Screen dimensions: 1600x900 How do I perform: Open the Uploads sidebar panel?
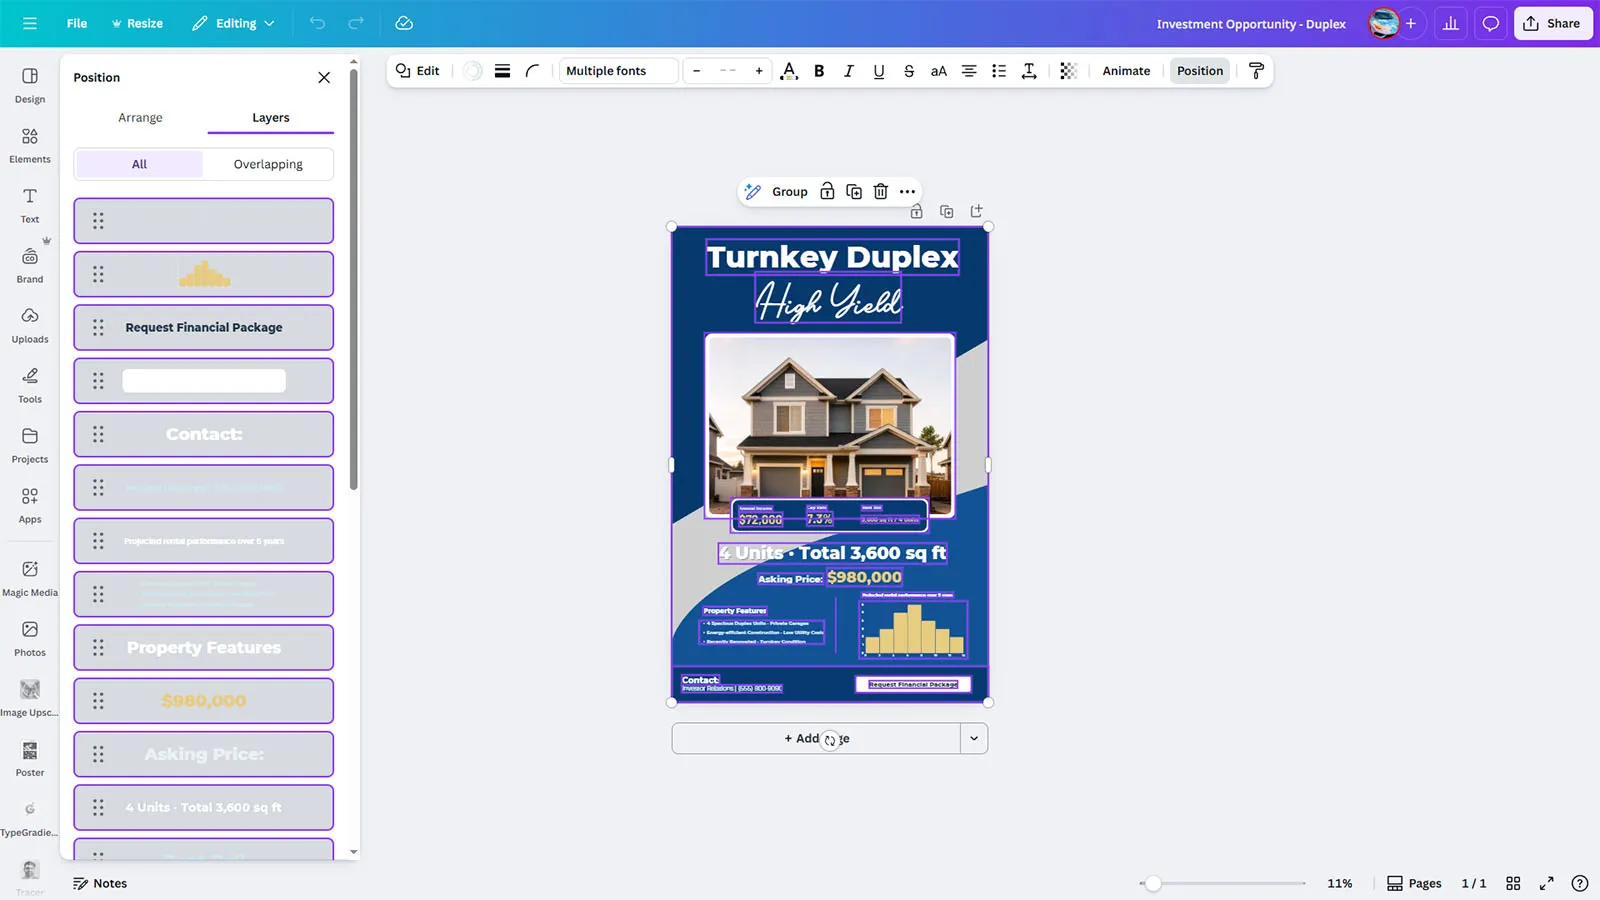(x=30, y=325)
